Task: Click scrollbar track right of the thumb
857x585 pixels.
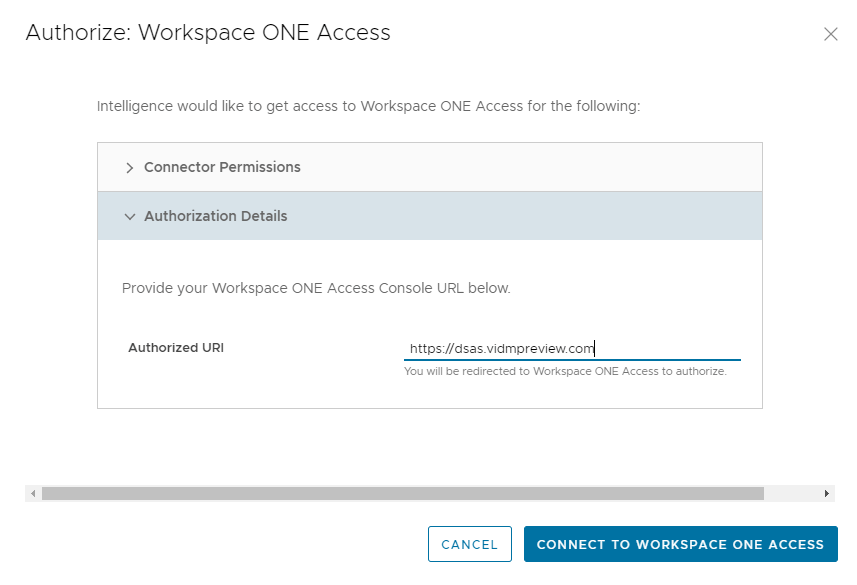Action: 792,494
